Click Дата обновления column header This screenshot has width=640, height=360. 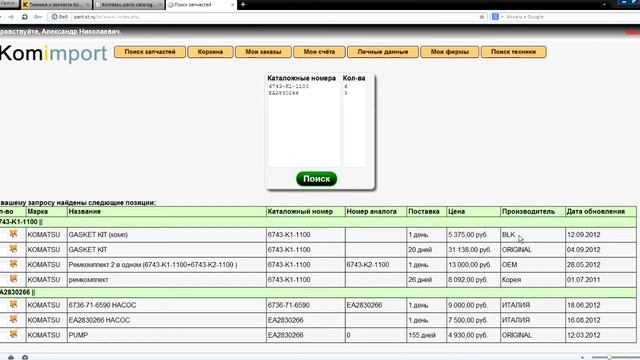[x=600, y=211]
